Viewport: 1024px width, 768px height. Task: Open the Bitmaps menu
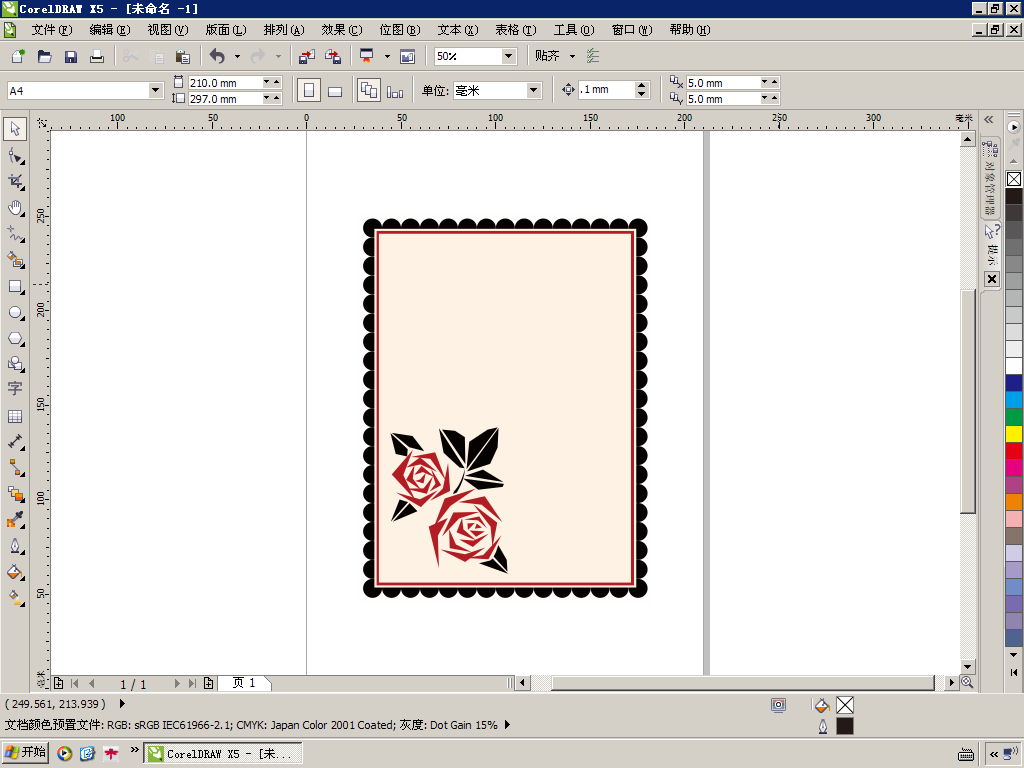[x=400, y=30]
